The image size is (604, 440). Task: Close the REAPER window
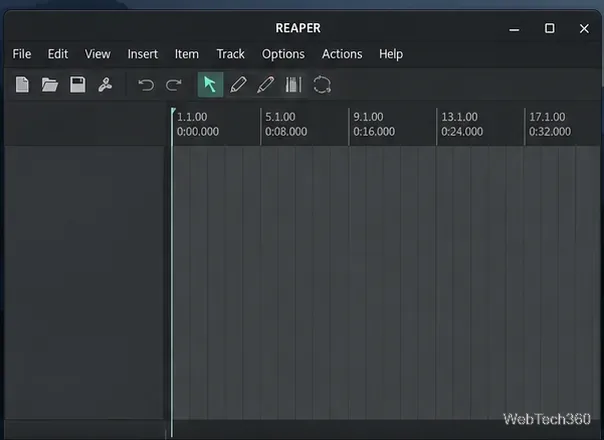click(x=584, y=29)
